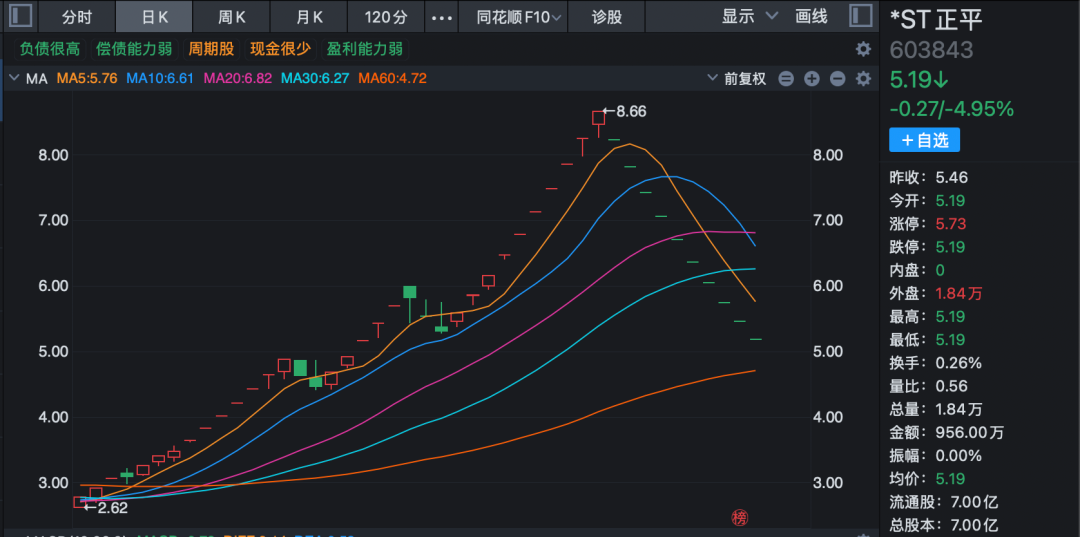Open the 月K monthly chart view
The width and height of the screenshot is (1080, 537).
309,17
